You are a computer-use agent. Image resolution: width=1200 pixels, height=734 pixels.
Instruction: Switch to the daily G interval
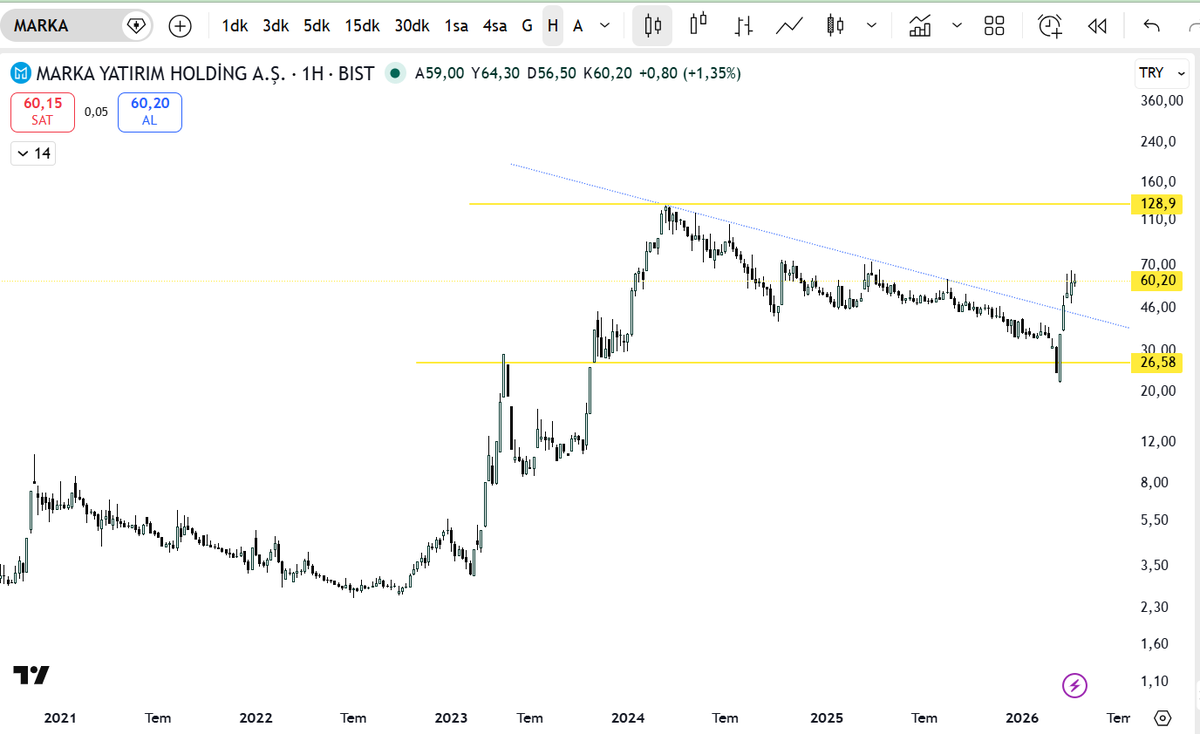pyautogui.click(x=527, y=26)
